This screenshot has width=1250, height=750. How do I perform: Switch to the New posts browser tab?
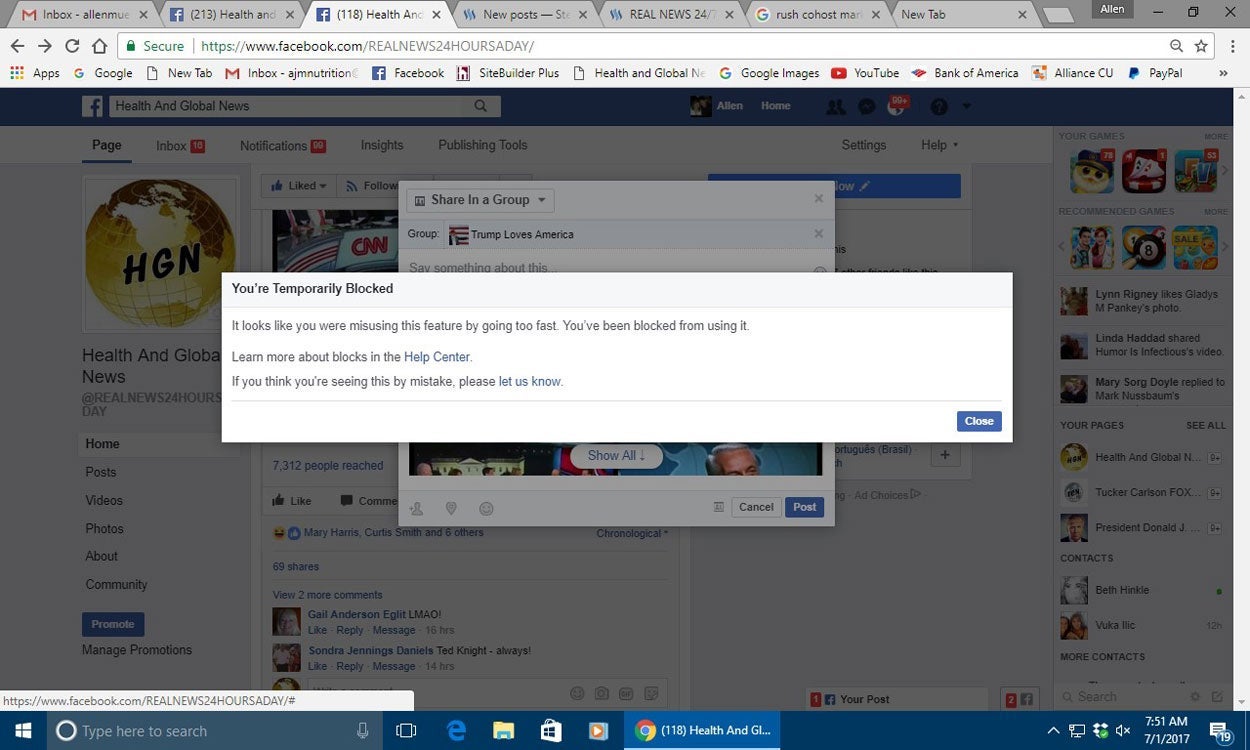525,15
